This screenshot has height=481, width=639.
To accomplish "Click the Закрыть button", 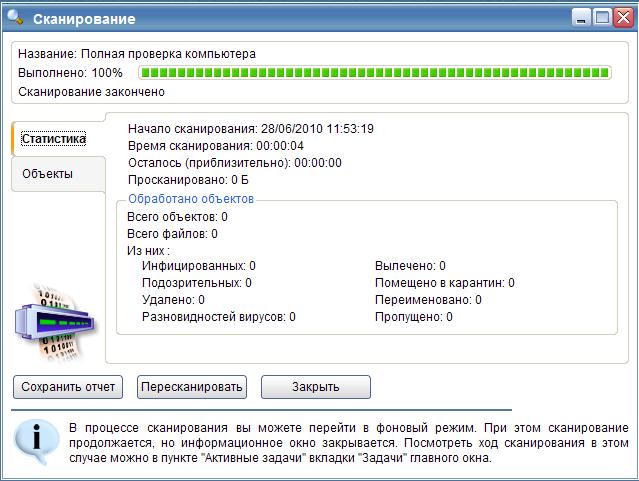I will click(x=316, y=386).
